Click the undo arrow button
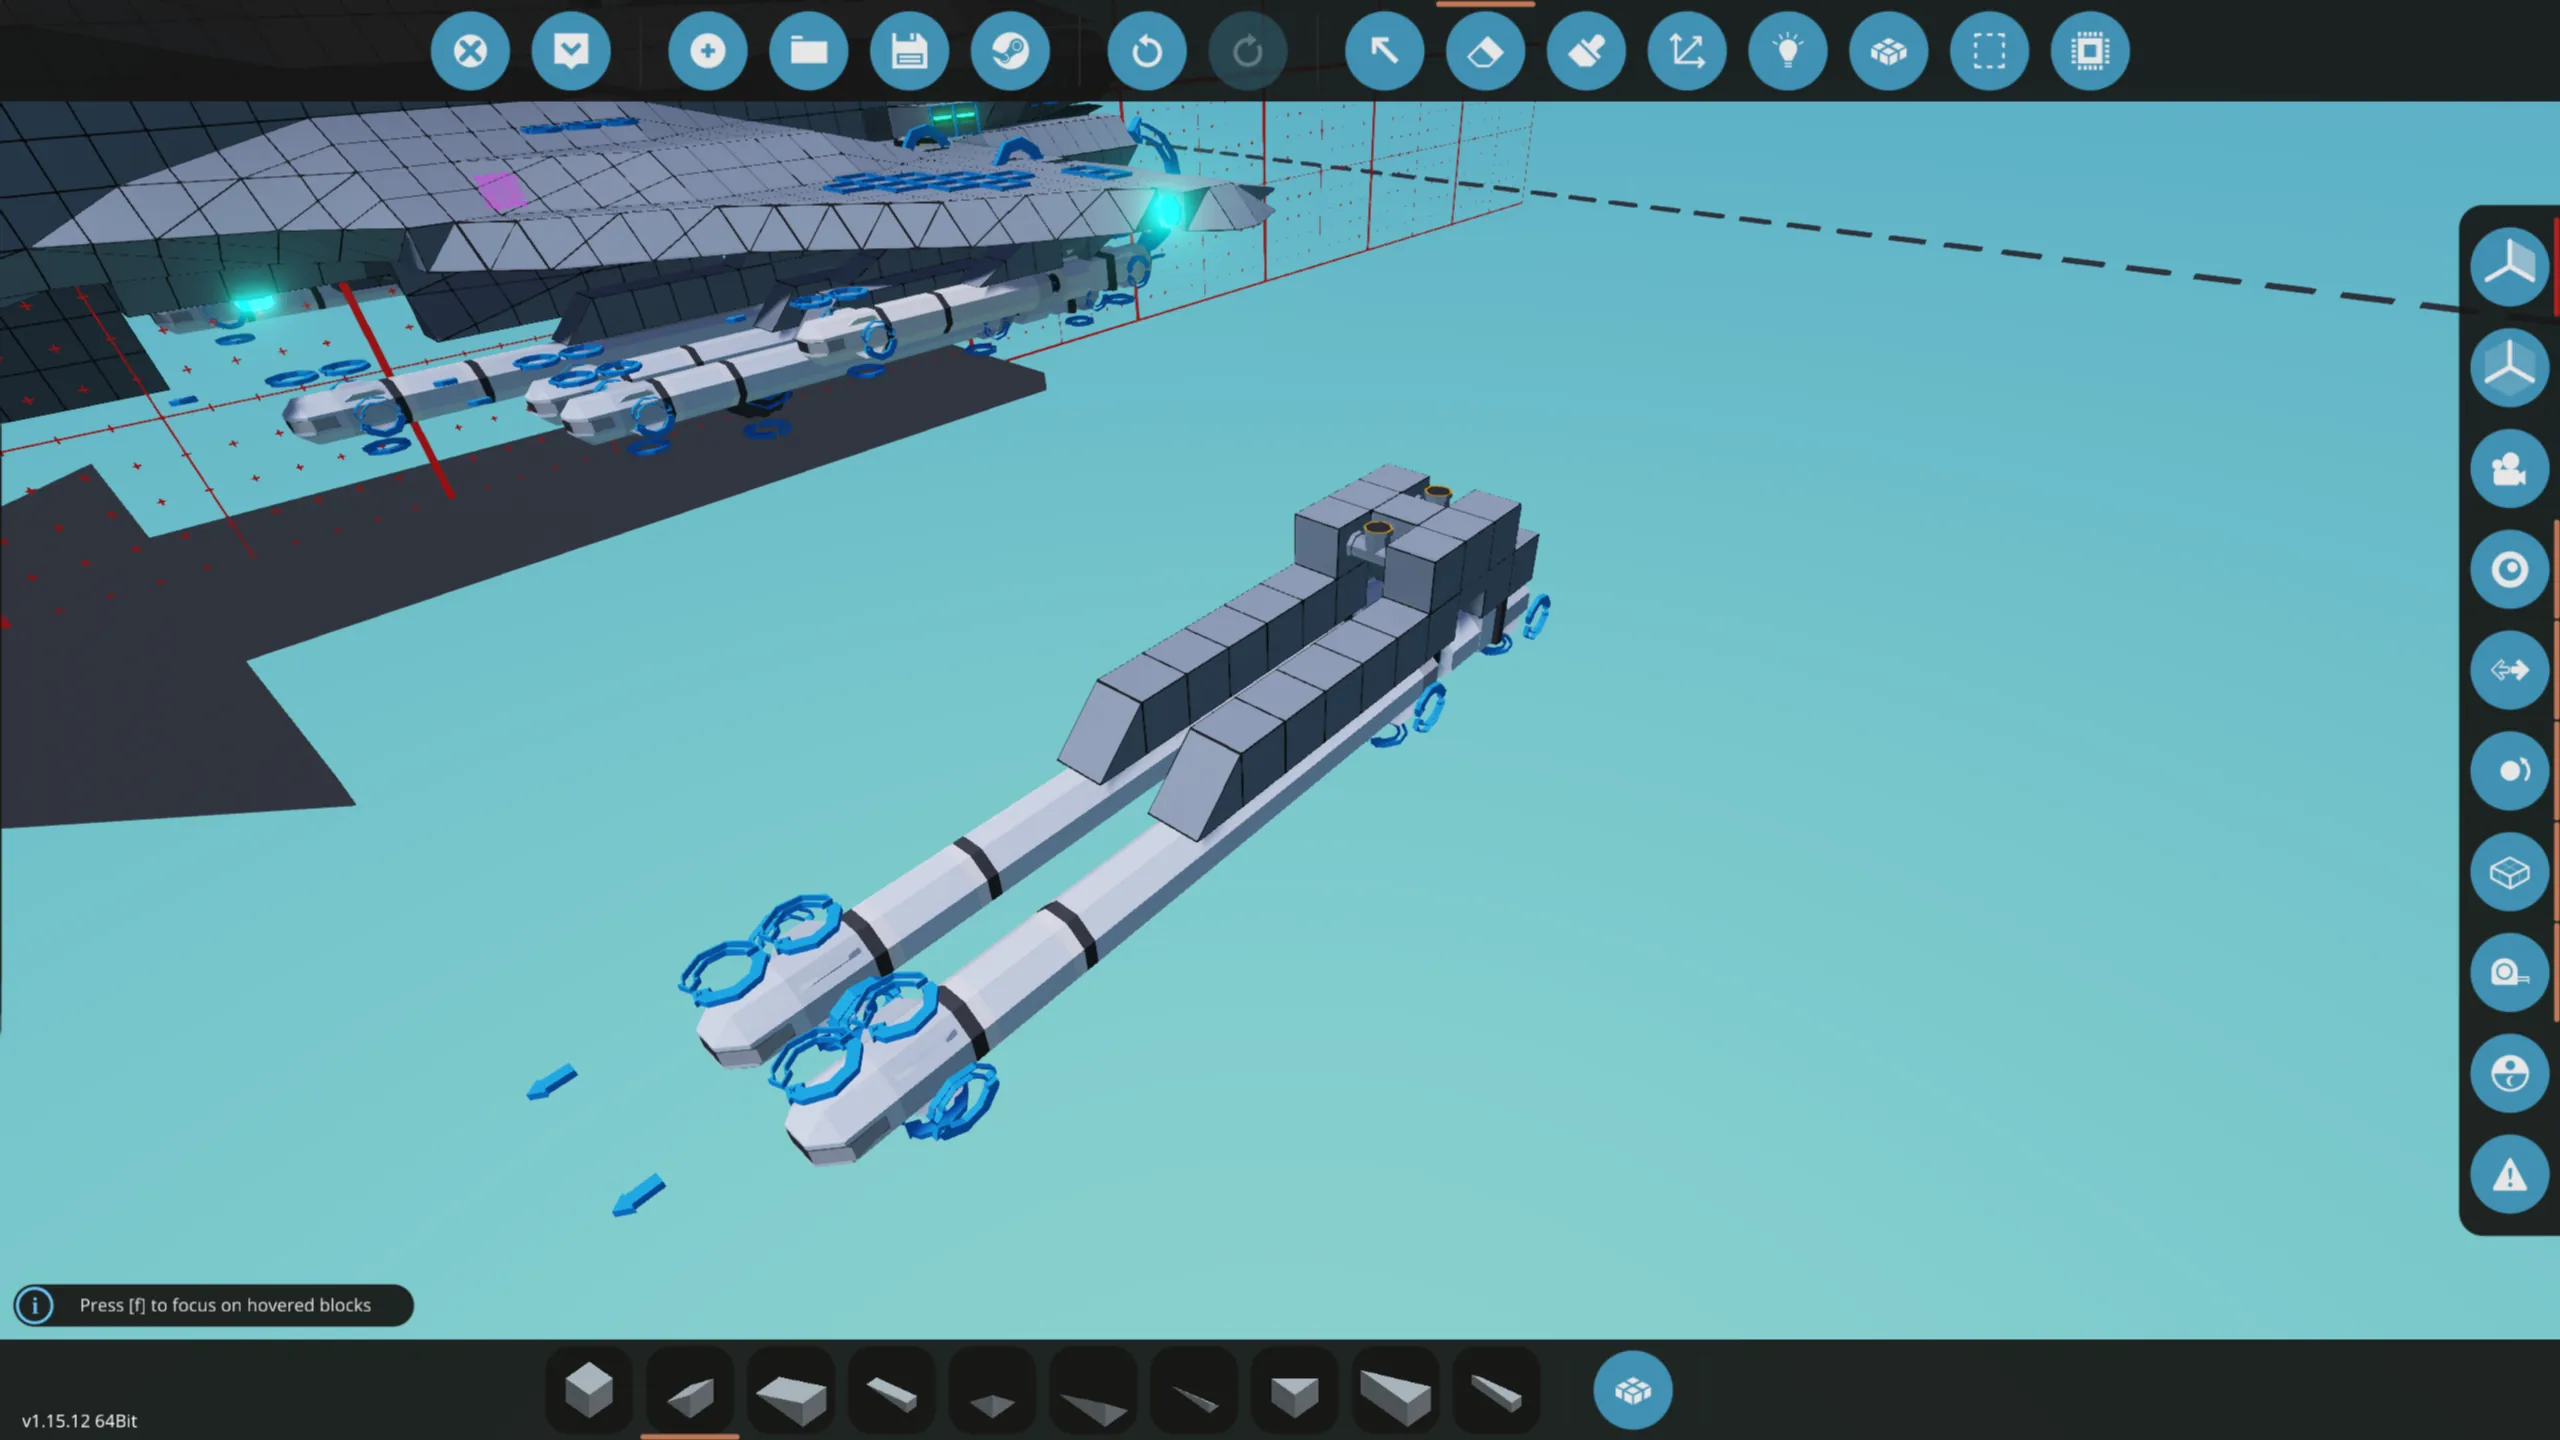This screenshot has width=2560, height=1440. 1146,51
